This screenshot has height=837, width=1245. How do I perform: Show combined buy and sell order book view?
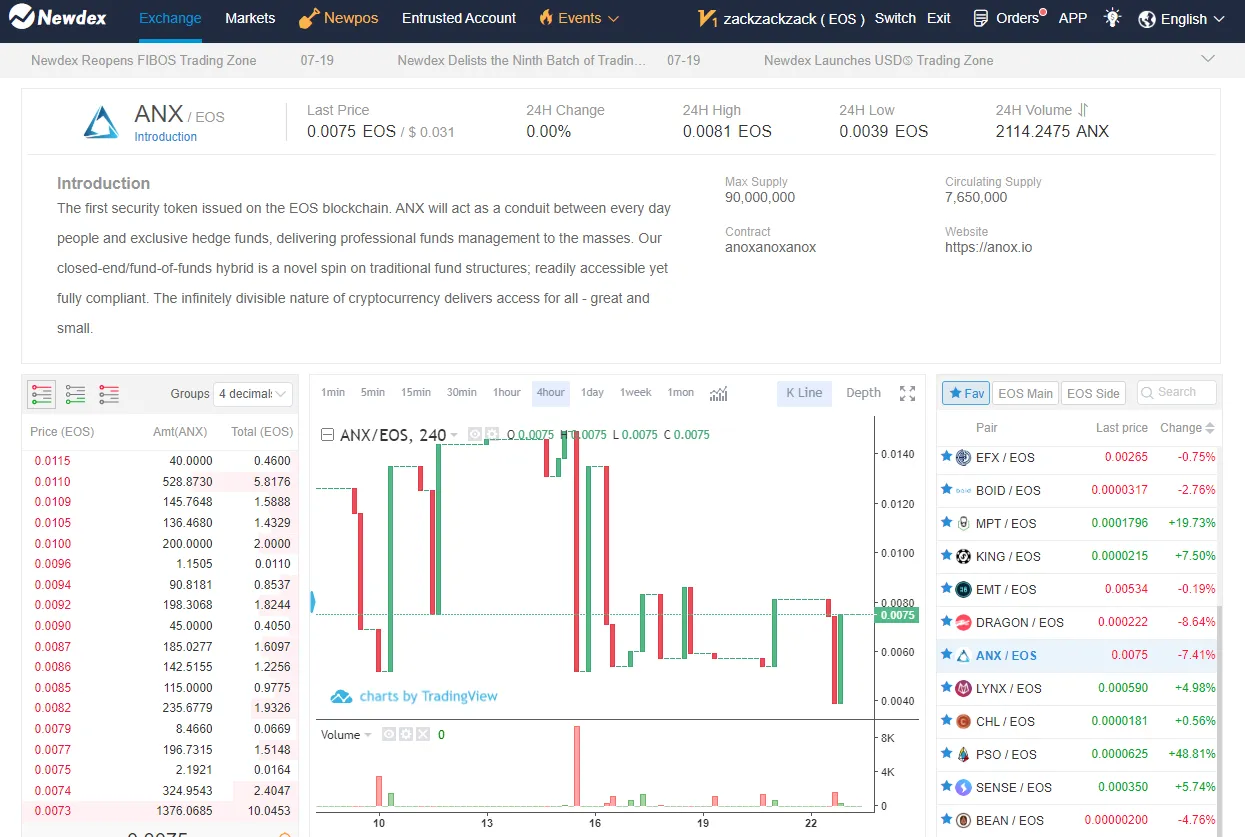pos(41,393)
